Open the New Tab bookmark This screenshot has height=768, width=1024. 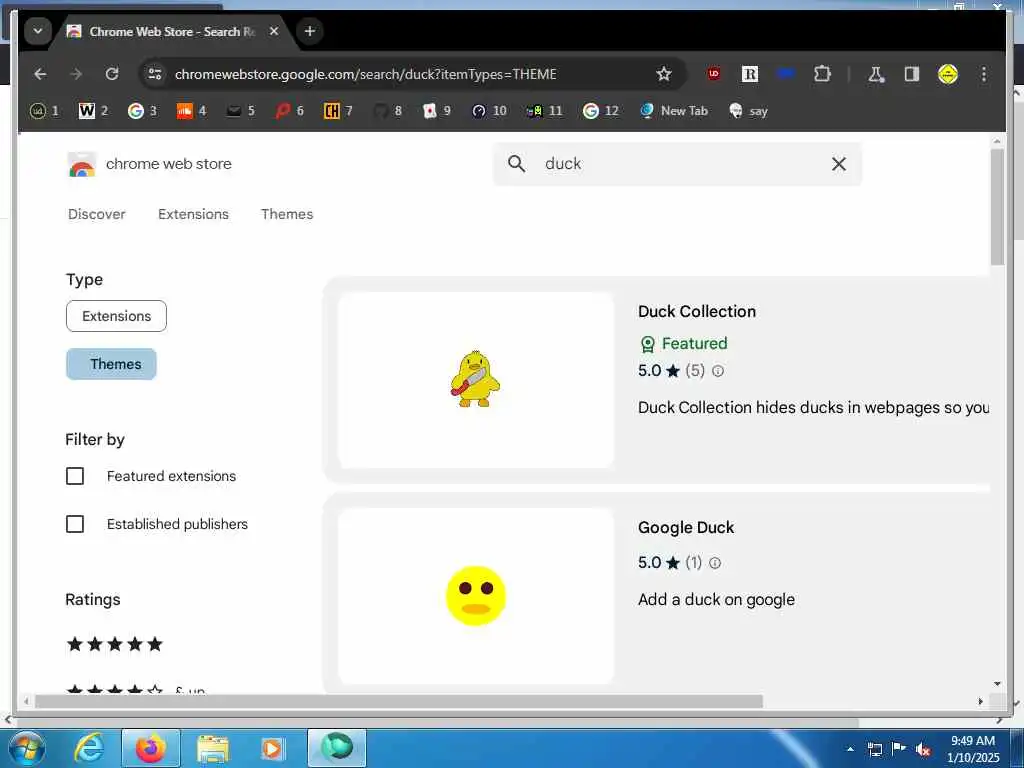pyautogui.click(x=675, y=110)
